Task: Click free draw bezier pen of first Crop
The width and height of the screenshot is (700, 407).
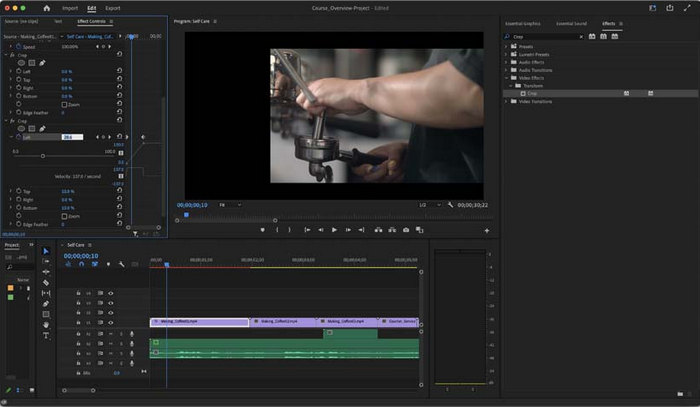Action: point(42,63)
